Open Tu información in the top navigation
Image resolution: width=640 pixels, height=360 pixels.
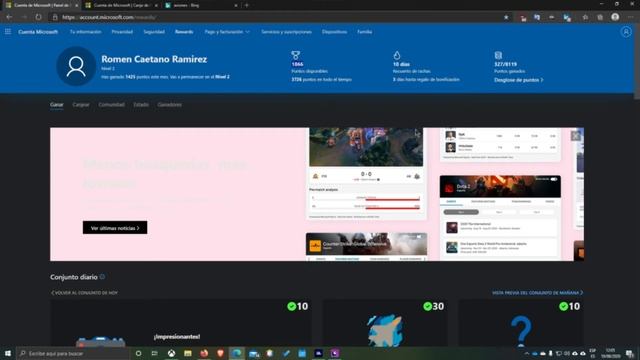(85, 32)
